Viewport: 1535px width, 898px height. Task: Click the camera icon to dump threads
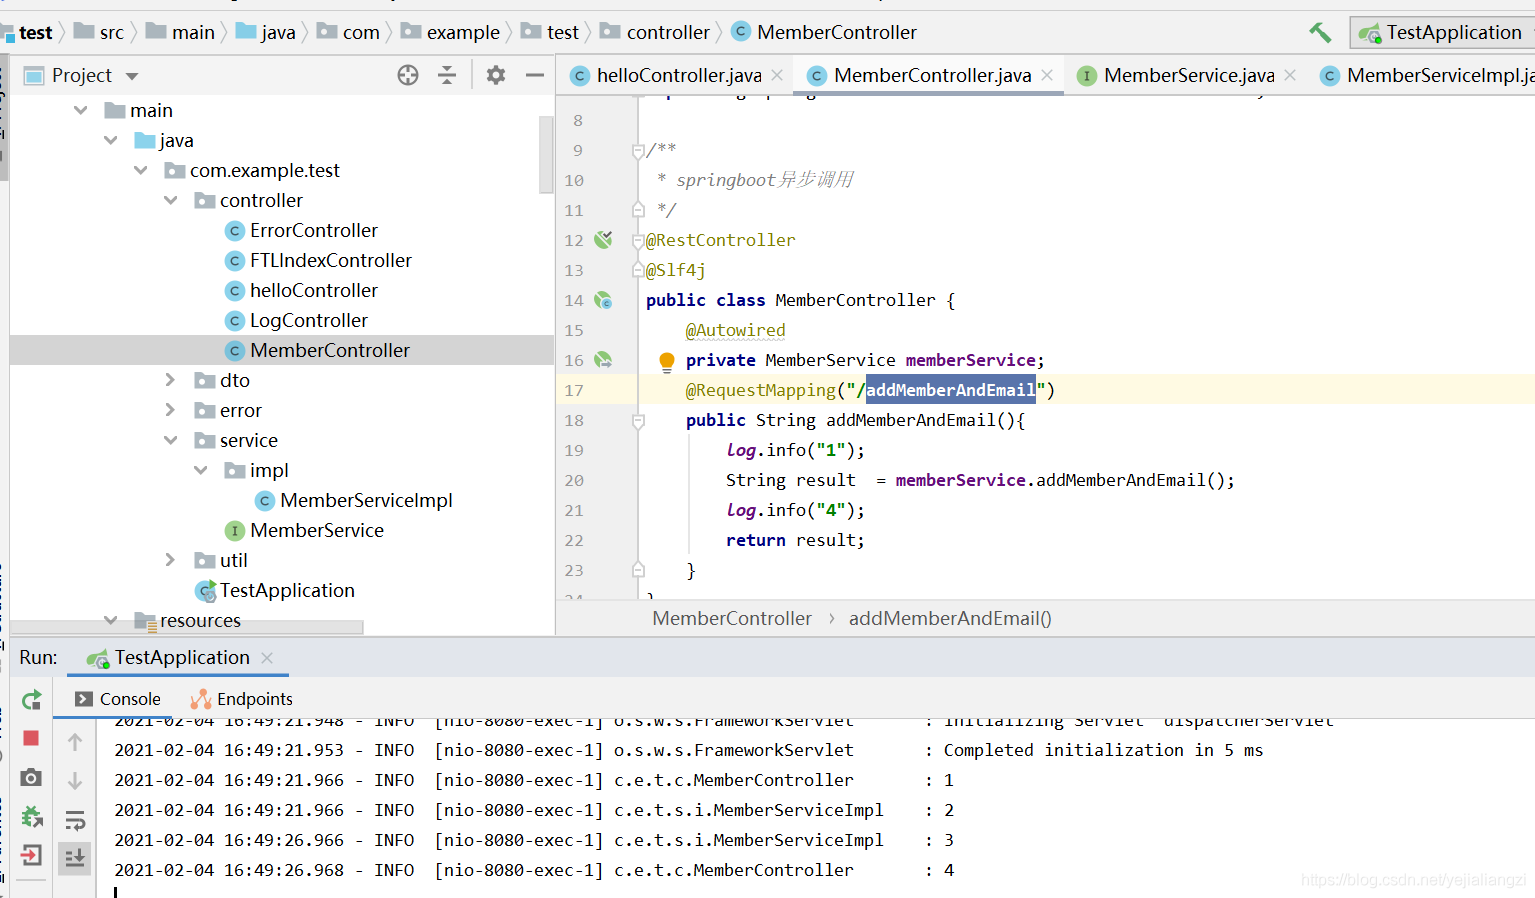tap(31, 777)
